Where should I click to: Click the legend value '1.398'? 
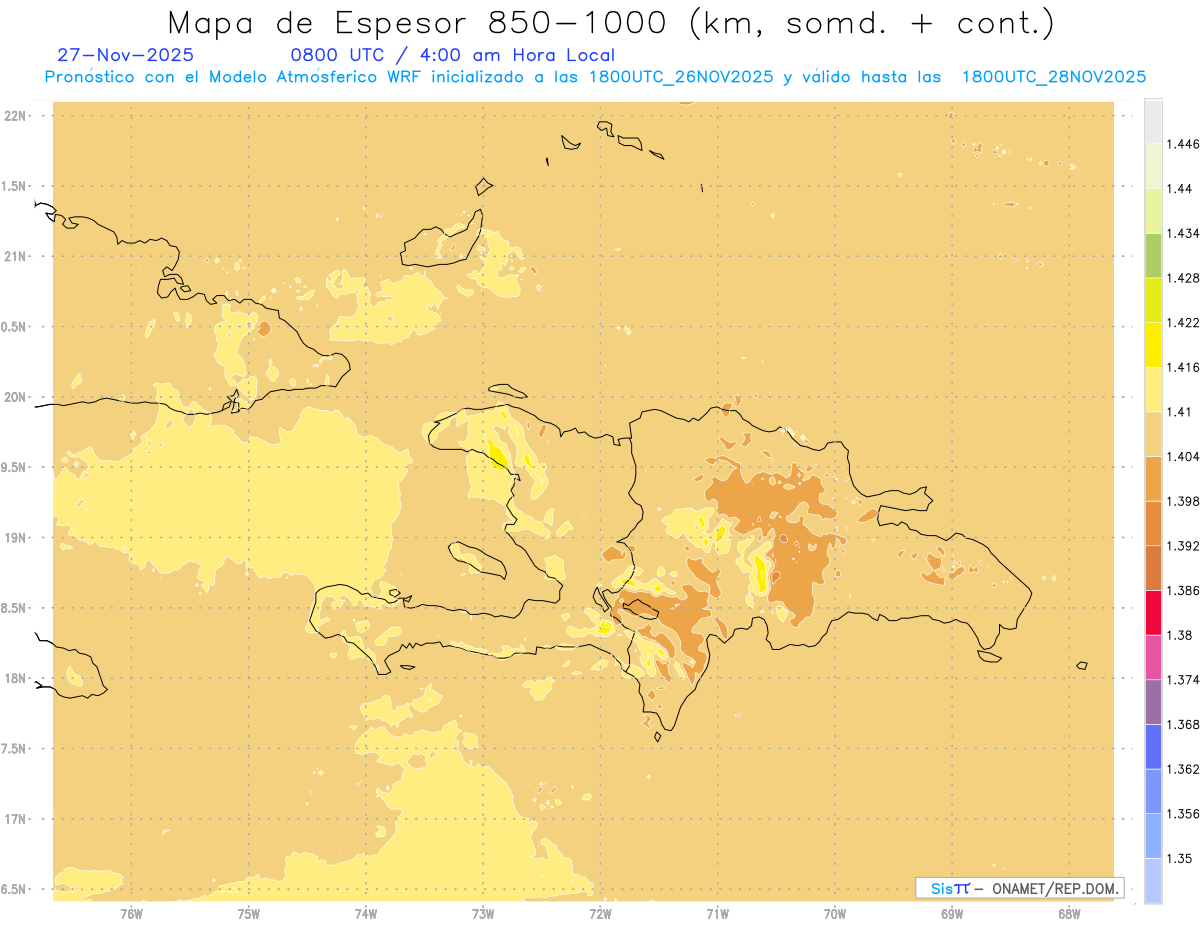point(1183,501)
